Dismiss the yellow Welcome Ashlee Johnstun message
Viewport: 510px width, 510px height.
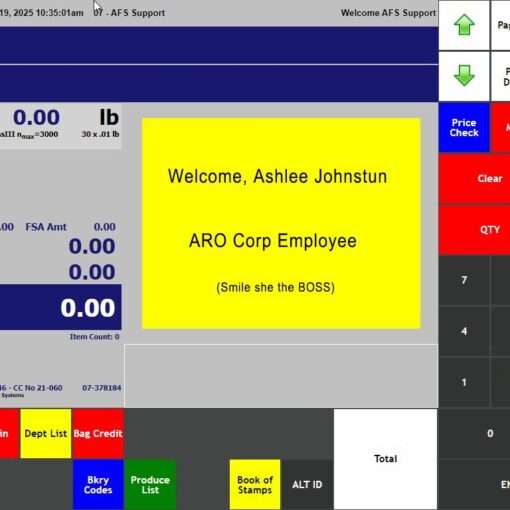281,223
